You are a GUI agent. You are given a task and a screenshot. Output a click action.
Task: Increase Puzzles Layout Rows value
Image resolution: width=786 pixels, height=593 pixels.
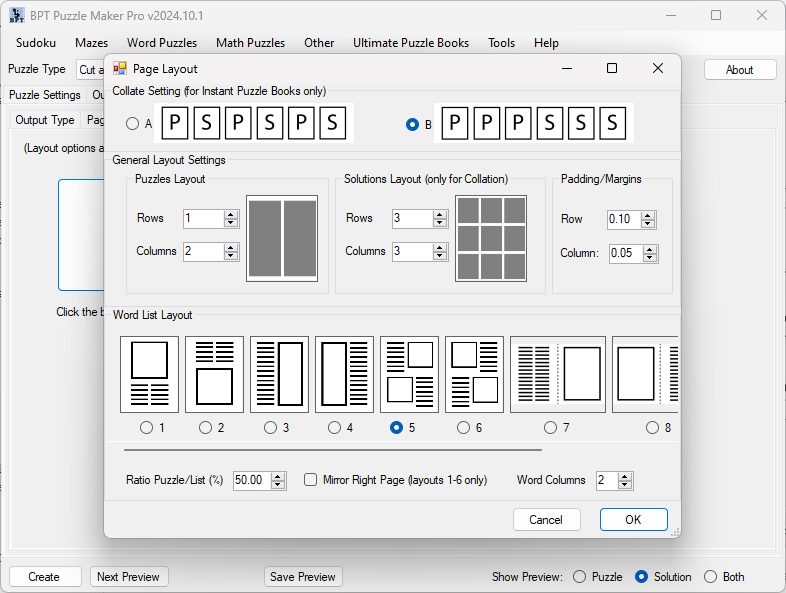[231, 214]
